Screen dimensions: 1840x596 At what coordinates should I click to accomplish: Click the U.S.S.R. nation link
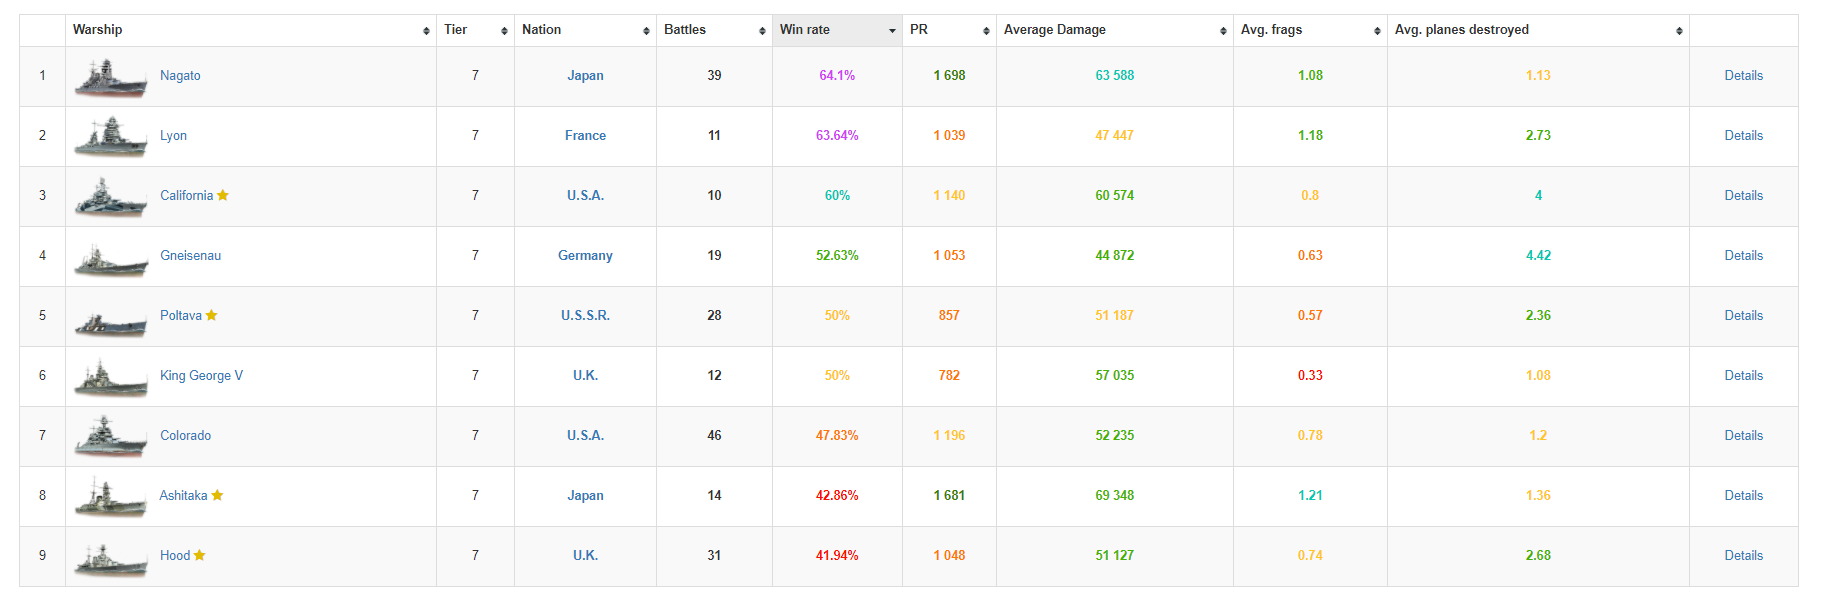tap(585, 316)
